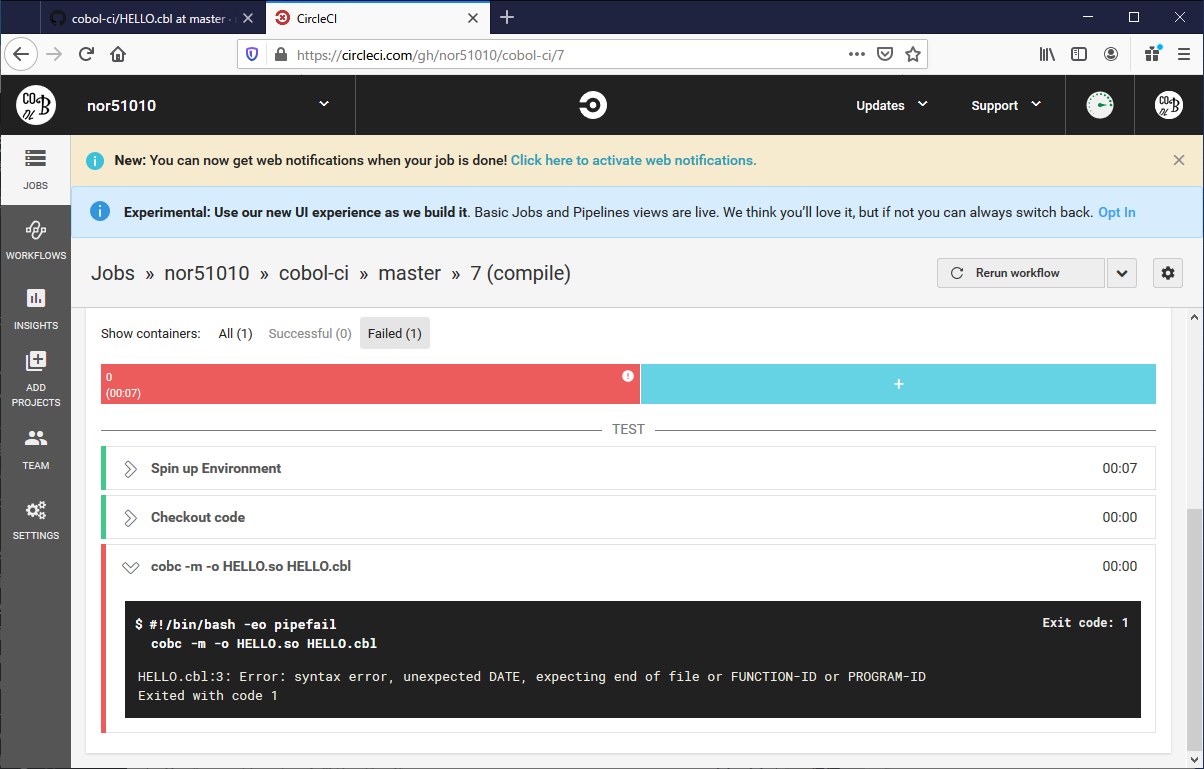Reload the current page
This screenshot has height=769, width=1204.
click(x=86, y=54)
